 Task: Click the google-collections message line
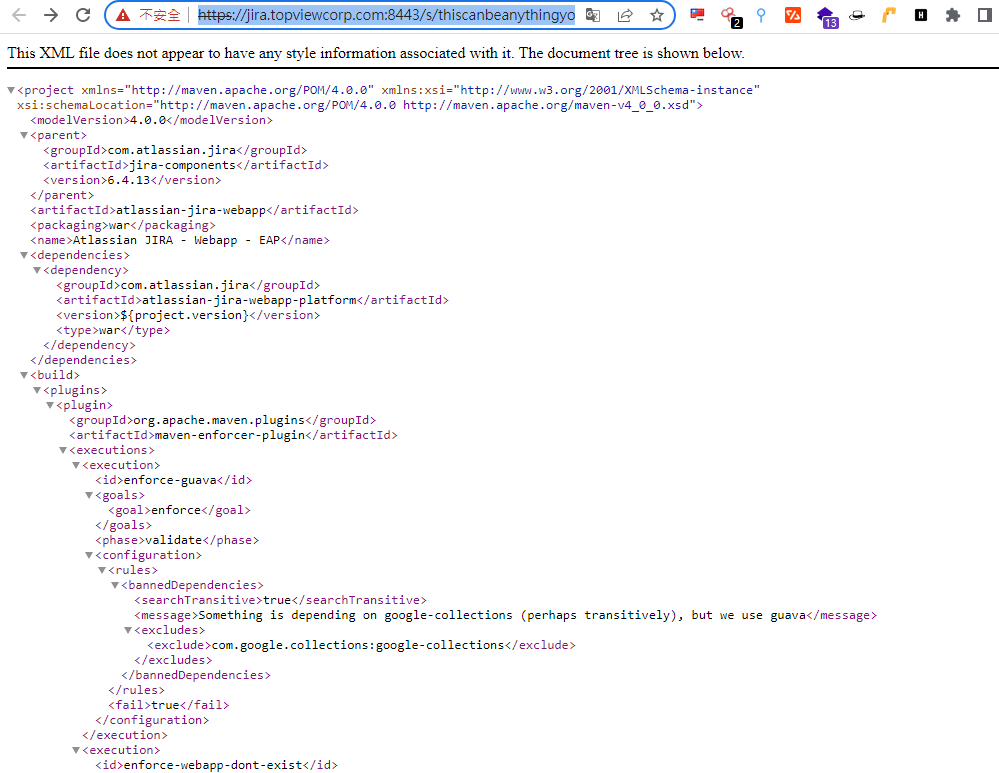[506, 616]
